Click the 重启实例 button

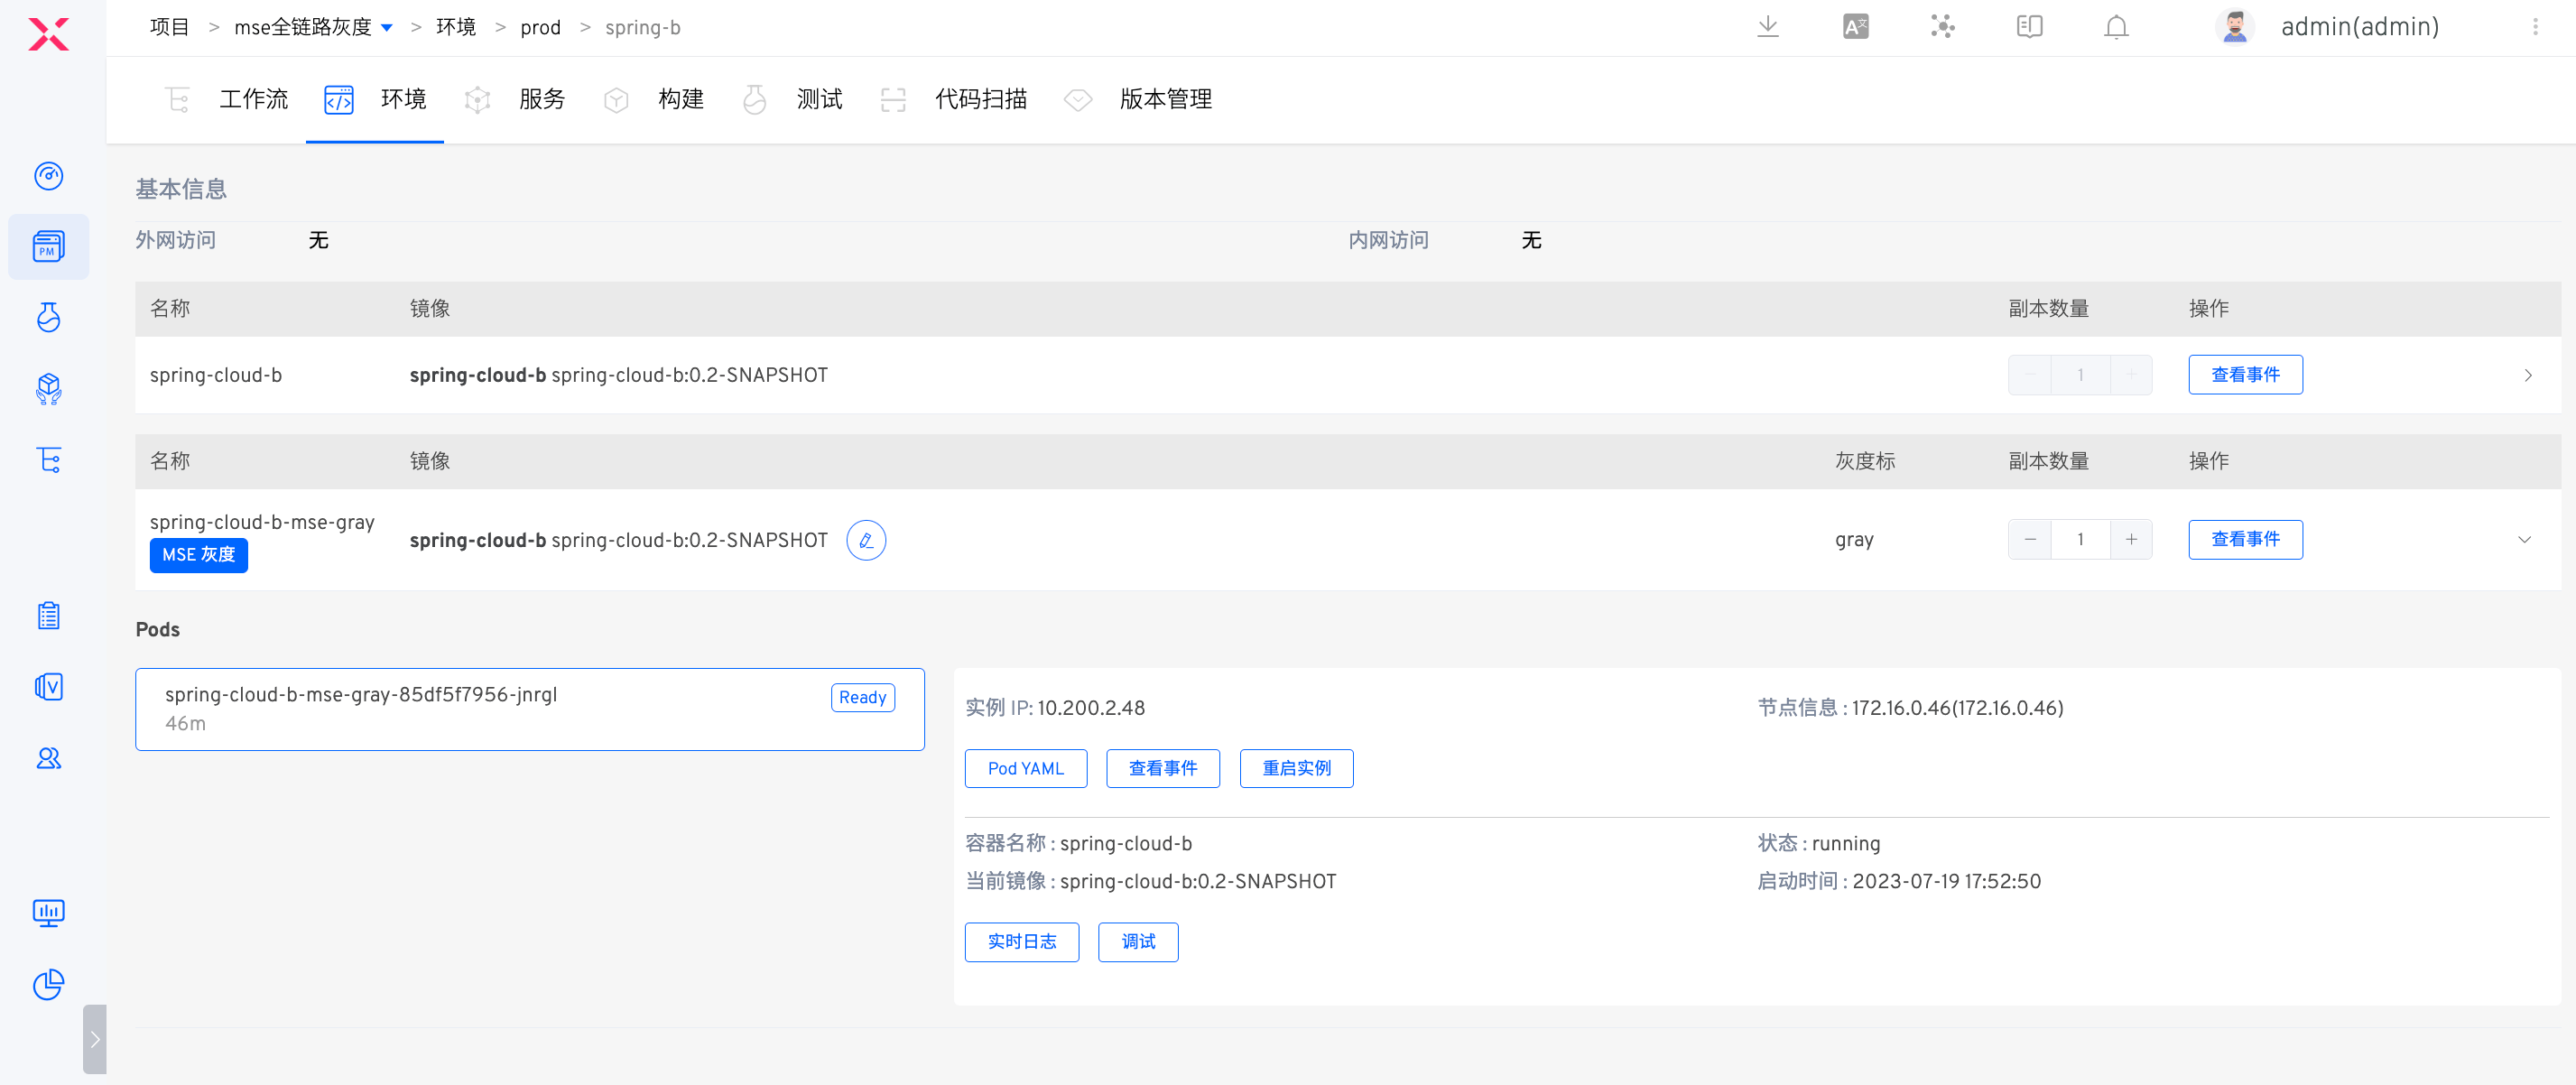coord(1295,768)
